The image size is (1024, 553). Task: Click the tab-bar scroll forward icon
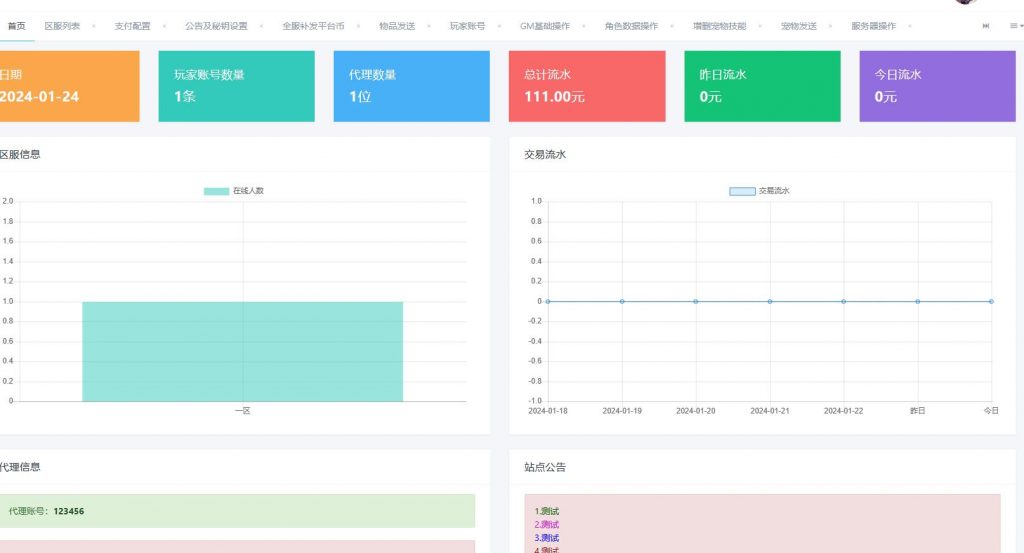point(985,26)
